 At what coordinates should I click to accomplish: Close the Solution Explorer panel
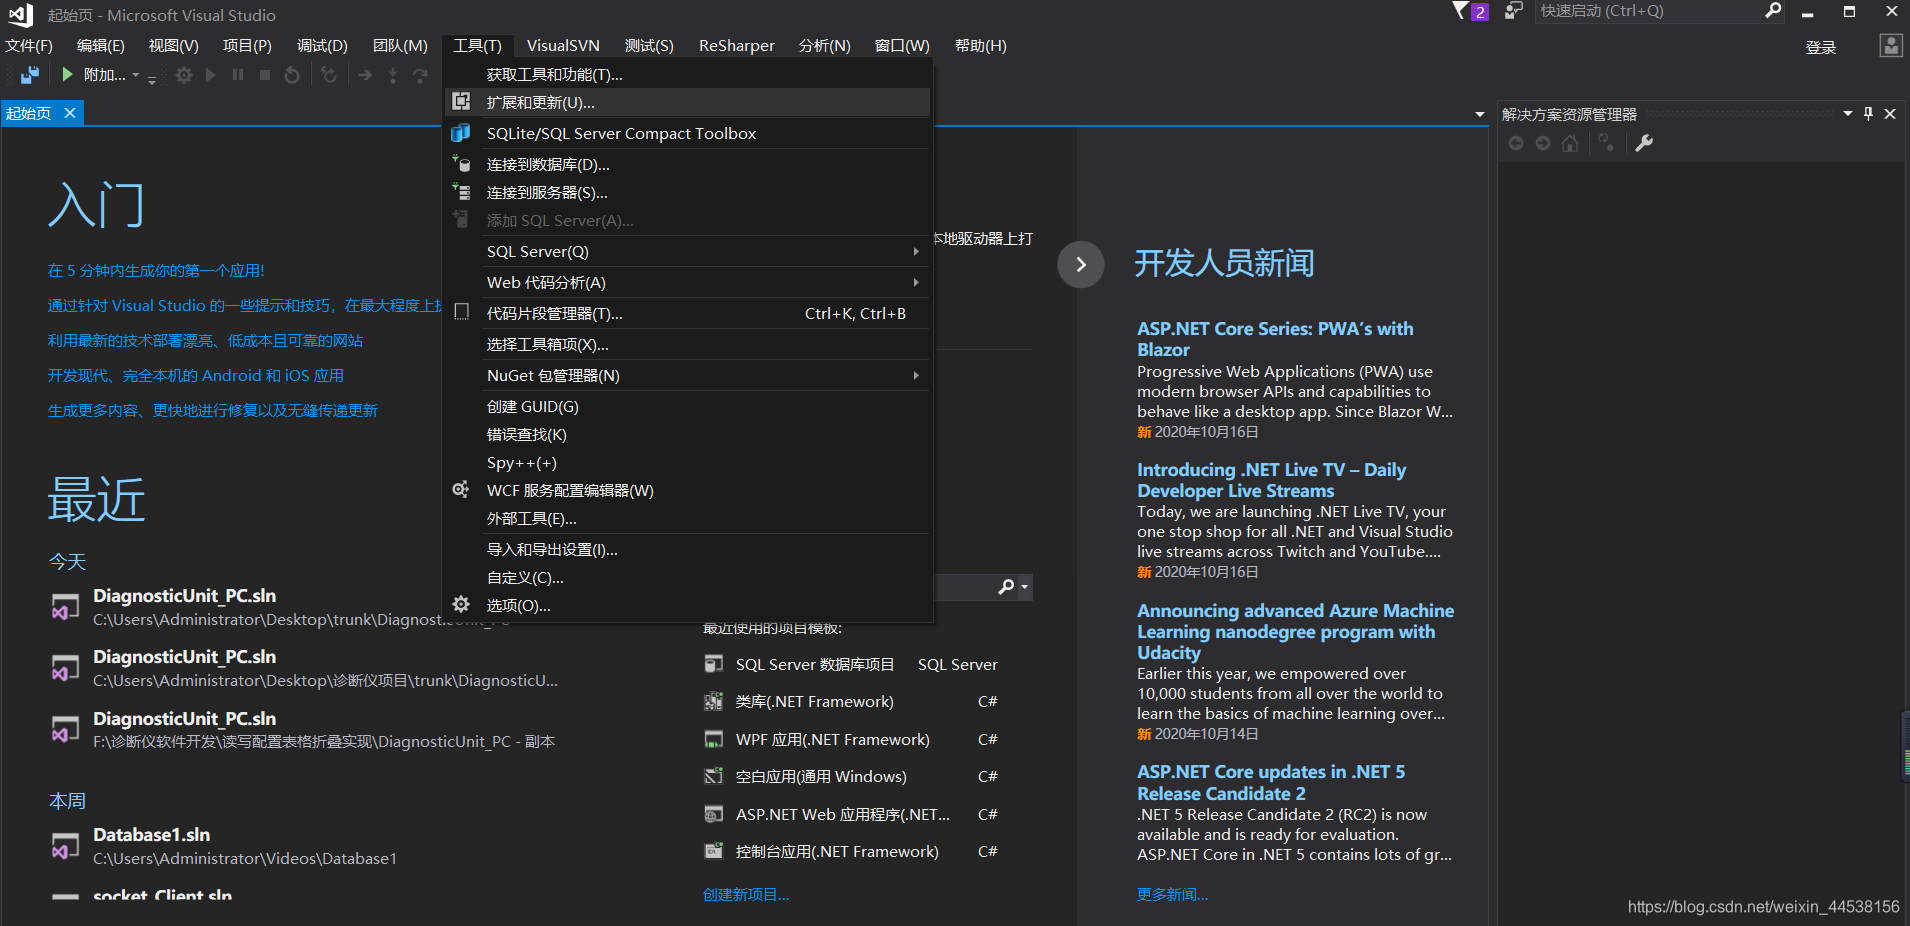pos(1890,114)
